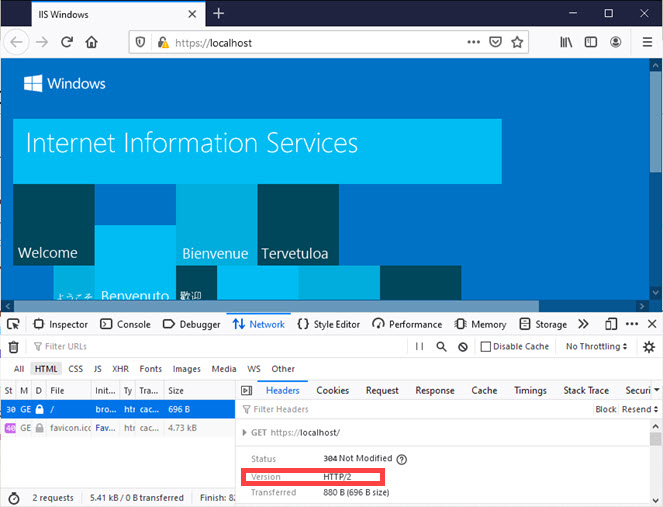Image resolution: width=663 pixels, height=507 pixels.
Task: Toggle the Fonts request filter
Action: tap(151, 369)
